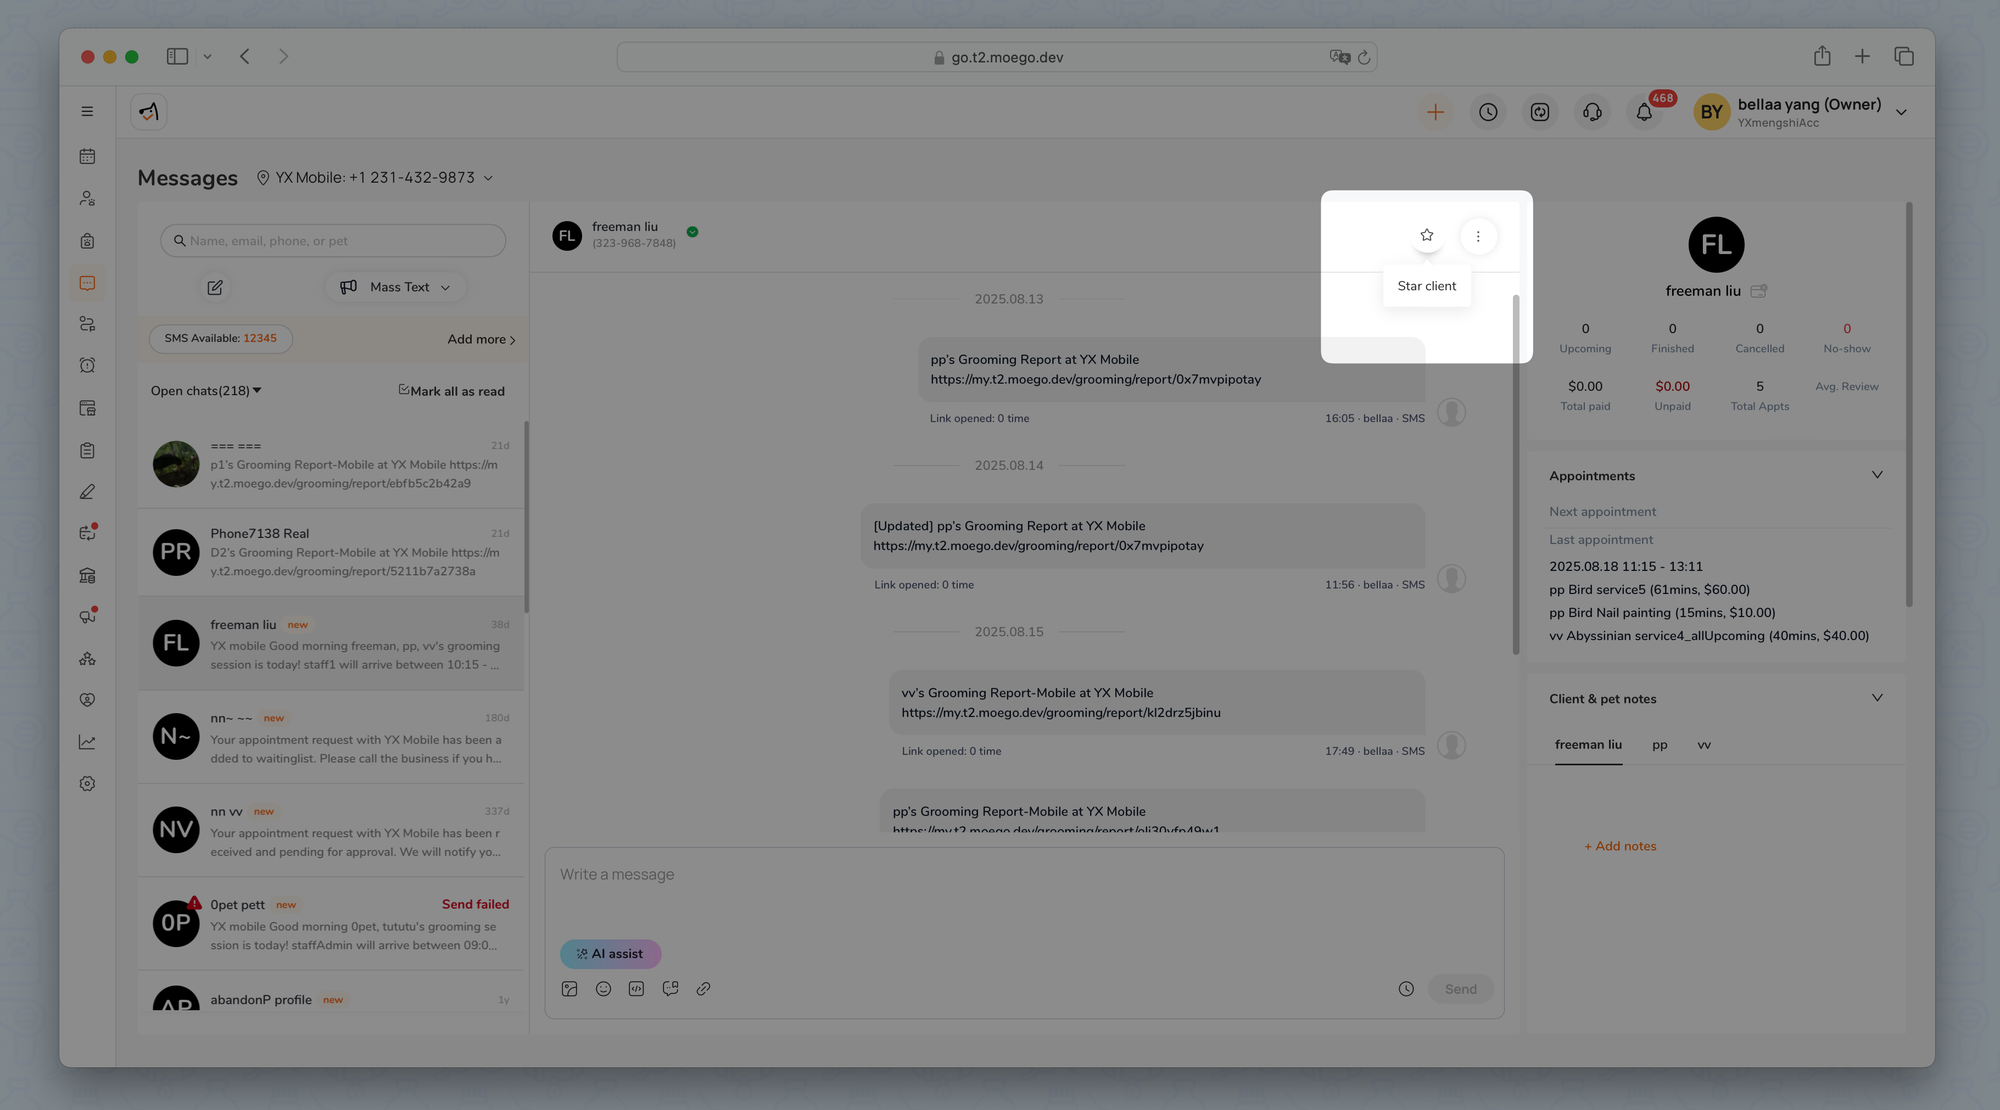Click the conversation scrollbar
The height and width of the screenshot is (1110, 2000).
pos(1516,475)
